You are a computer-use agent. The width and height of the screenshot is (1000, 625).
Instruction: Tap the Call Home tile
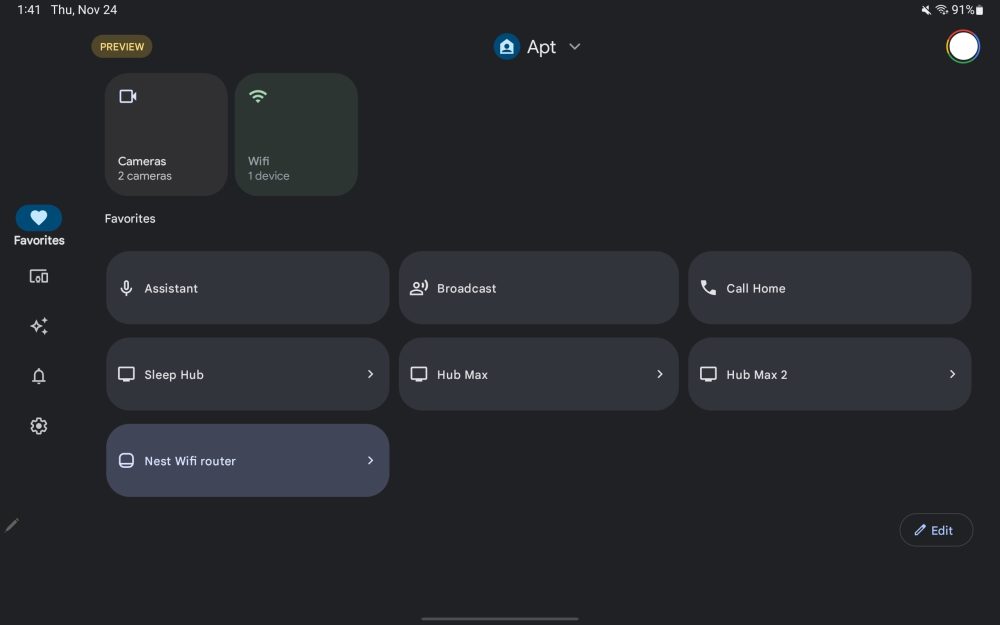[x=829, y=288]
